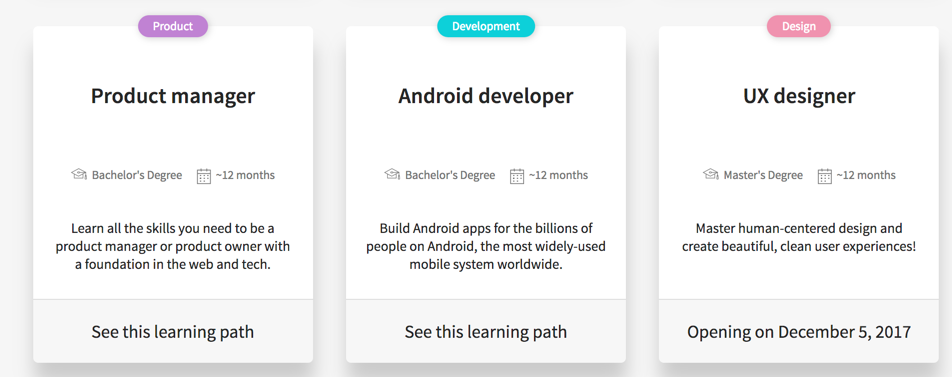Open the Android developer card title
Viewport: 952px width, 377px height.
click(486, 96)
